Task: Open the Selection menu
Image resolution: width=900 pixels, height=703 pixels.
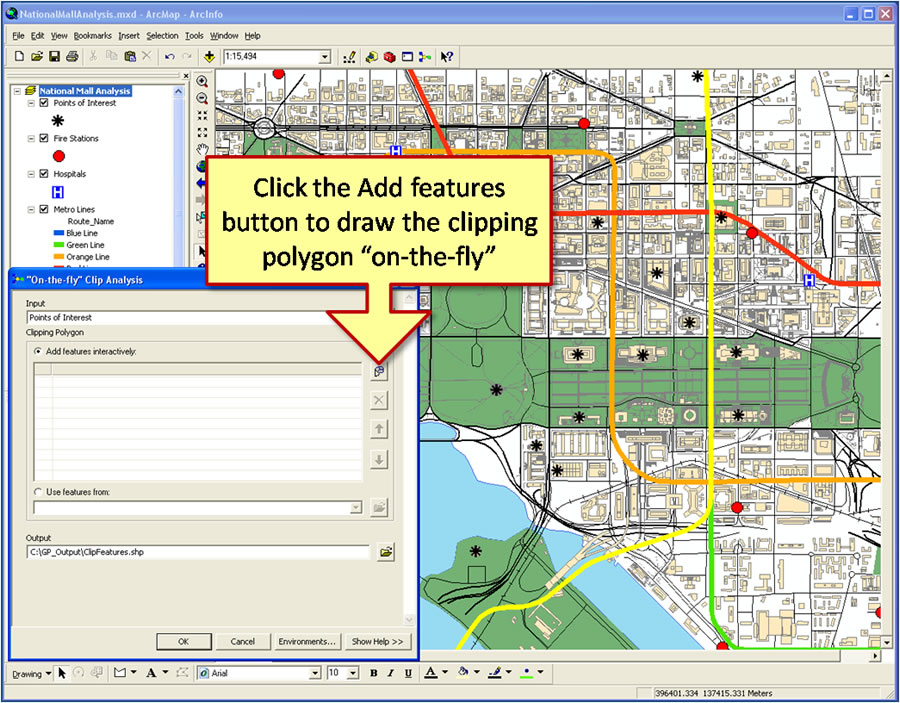Action: click(162, 36)
